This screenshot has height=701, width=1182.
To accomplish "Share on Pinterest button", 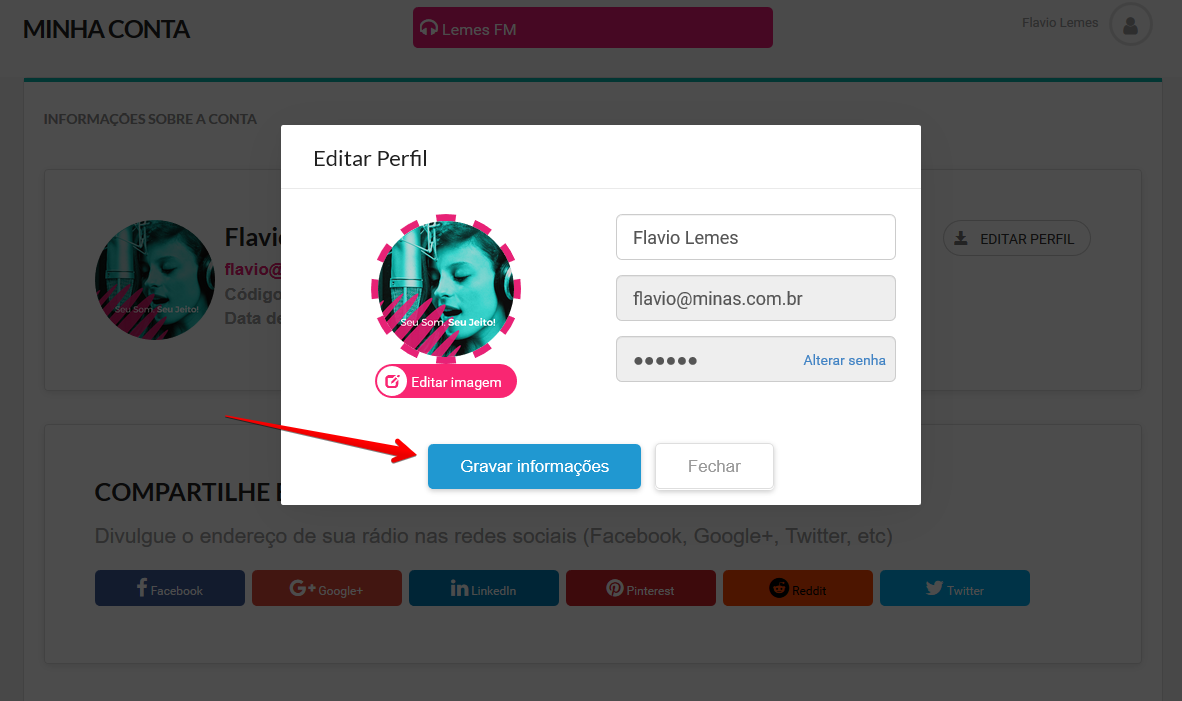I will pos(641,588).
